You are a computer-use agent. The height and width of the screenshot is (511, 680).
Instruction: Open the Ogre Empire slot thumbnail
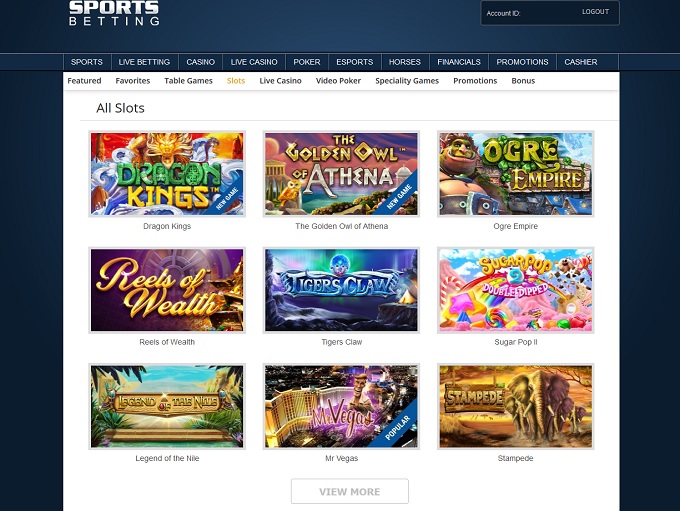[516, 174]
